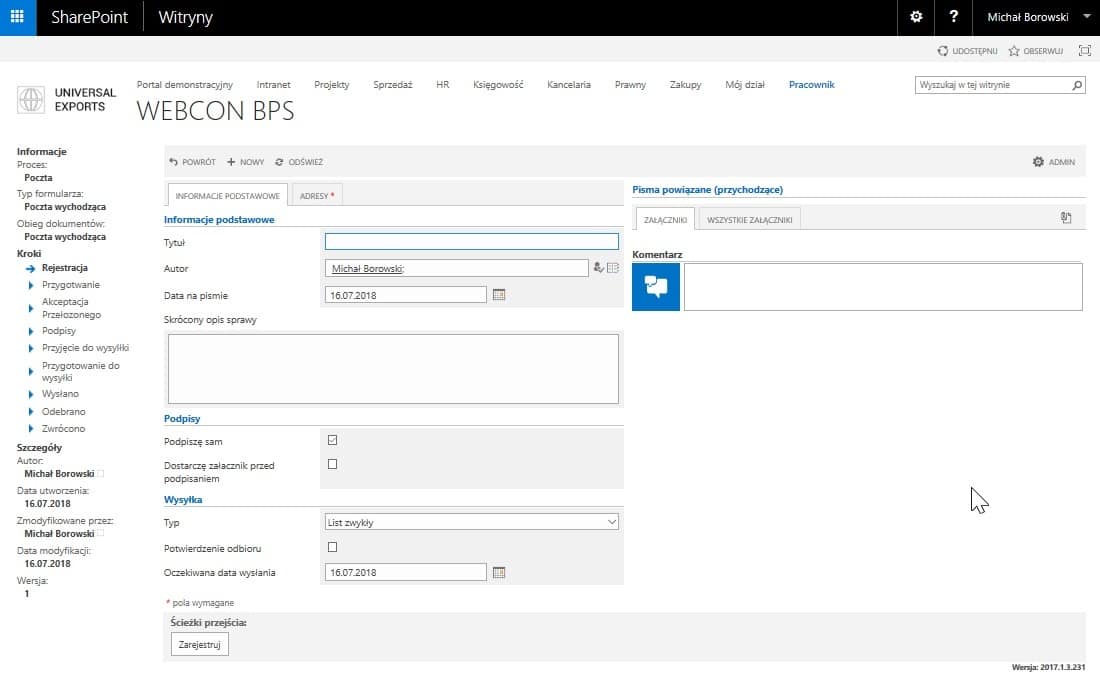The height and width of the screenshot is (679, 1100).
Task: Expand the Zwrócono step arrow
Action: click(x=30, y=429)
